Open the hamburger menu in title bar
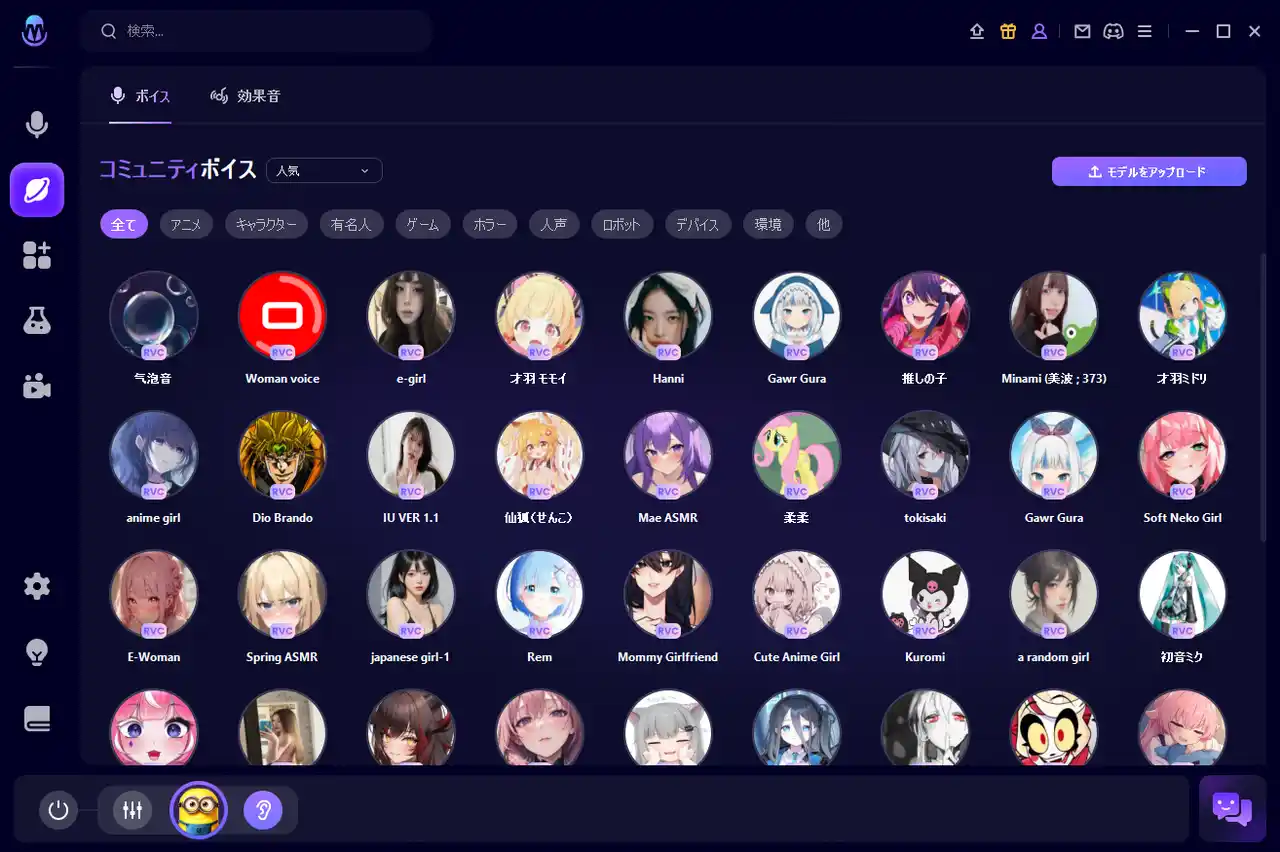 tap(1145, 31)
